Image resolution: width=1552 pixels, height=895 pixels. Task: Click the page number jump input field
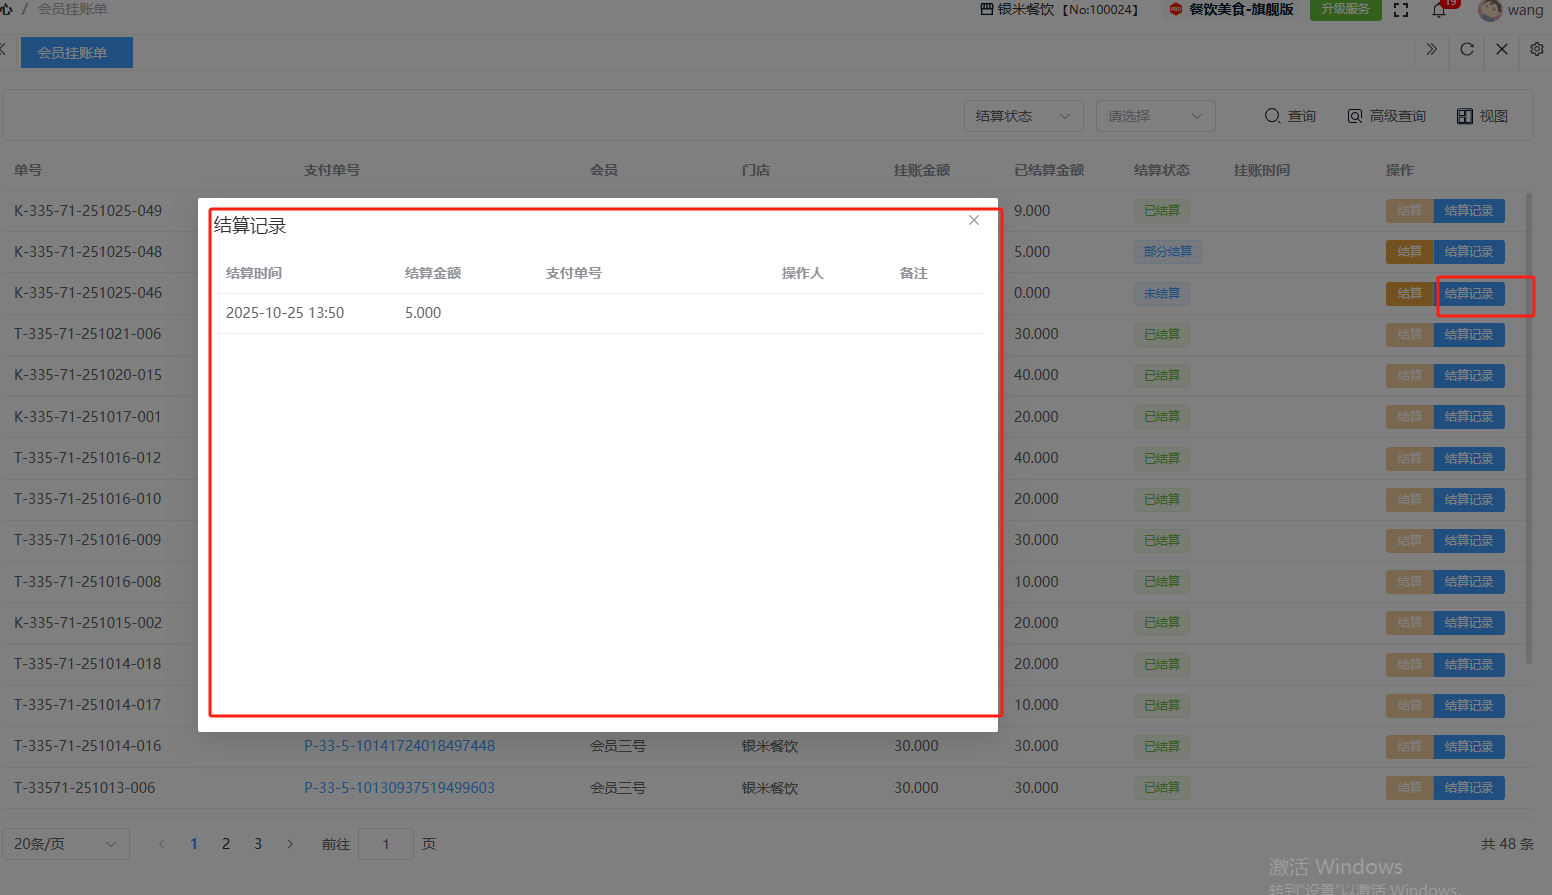[385, 844]
